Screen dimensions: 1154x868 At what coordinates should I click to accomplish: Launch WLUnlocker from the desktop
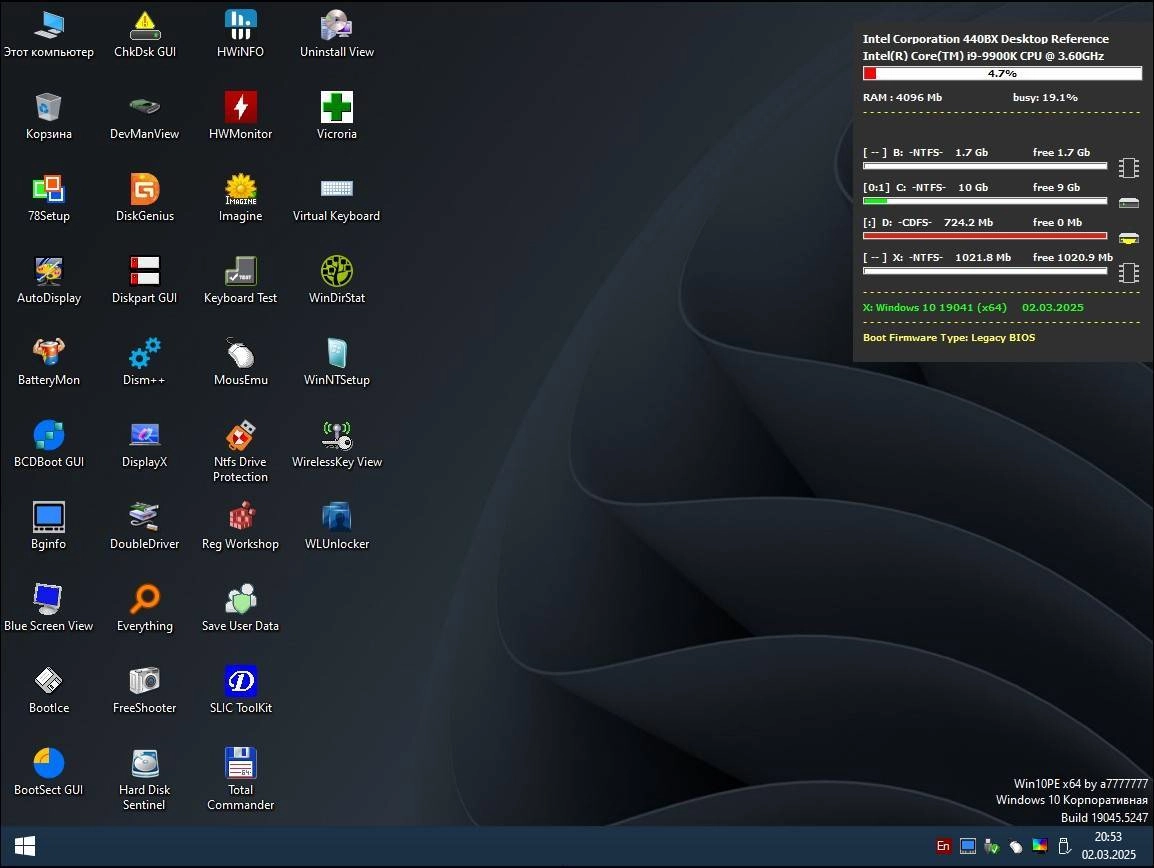[x=336, y=526]
